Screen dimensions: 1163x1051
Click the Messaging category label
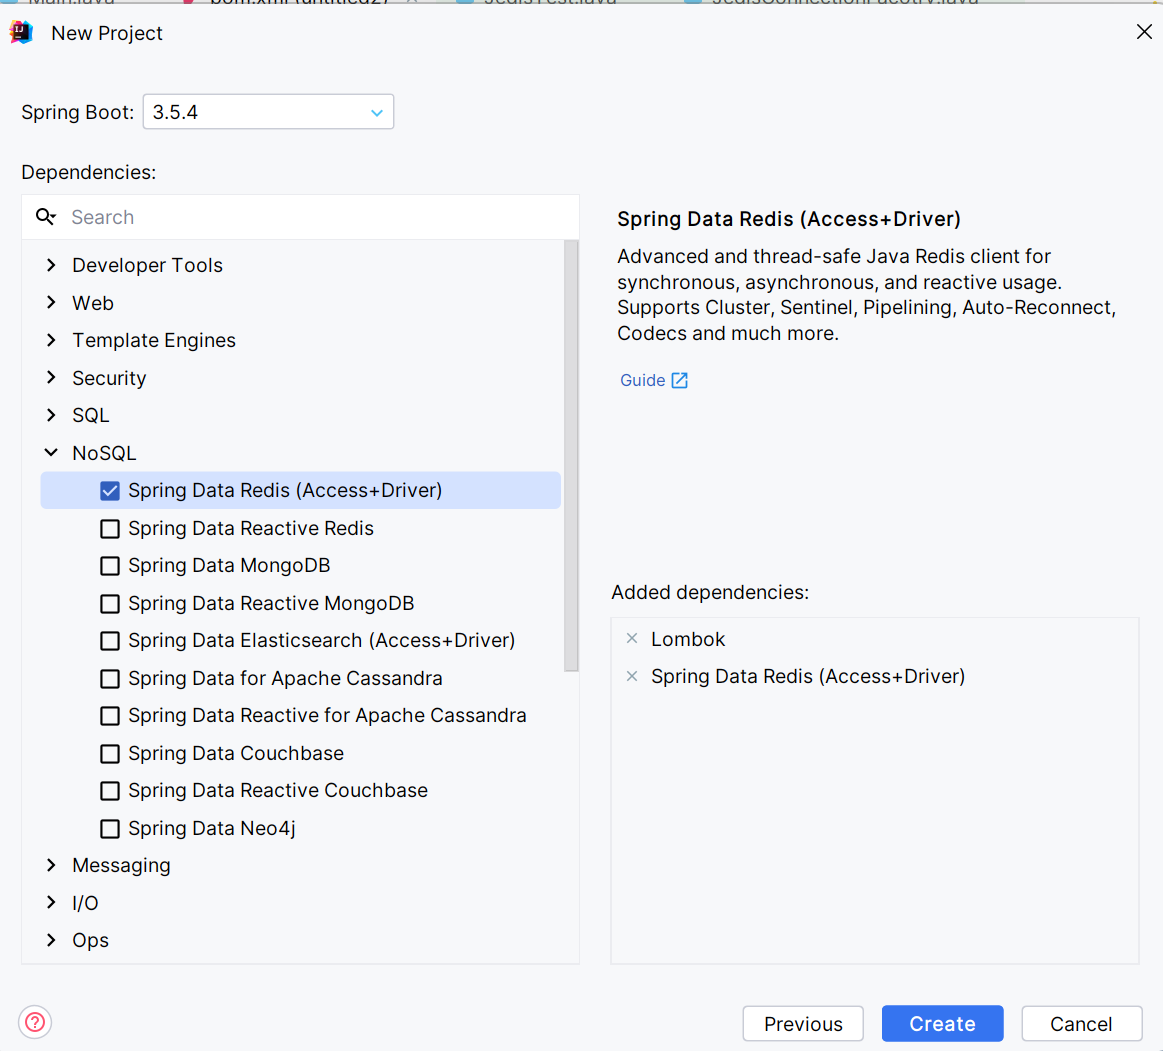(x=122, y=866)
